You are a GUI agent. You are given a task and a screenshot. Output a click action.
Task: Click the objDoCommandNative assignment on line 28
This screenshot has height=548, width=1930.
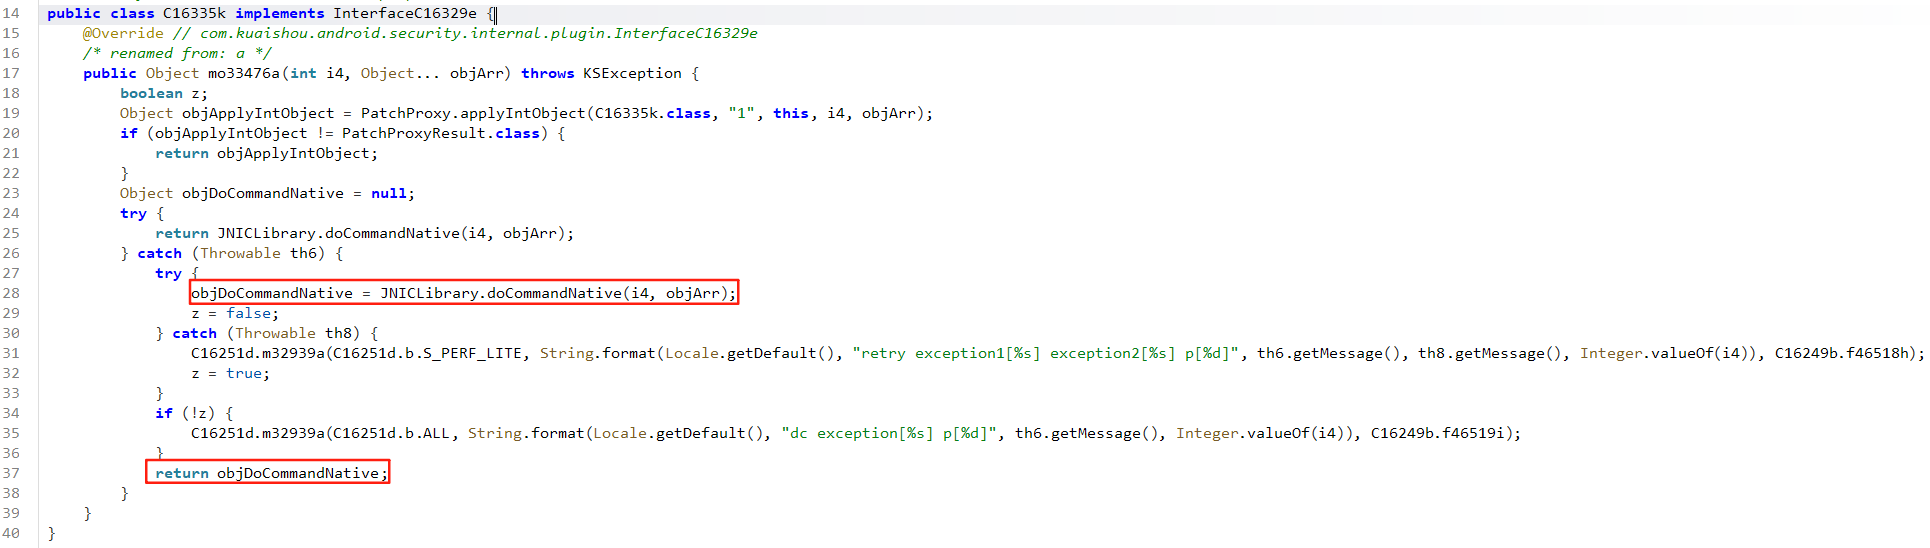464,293
